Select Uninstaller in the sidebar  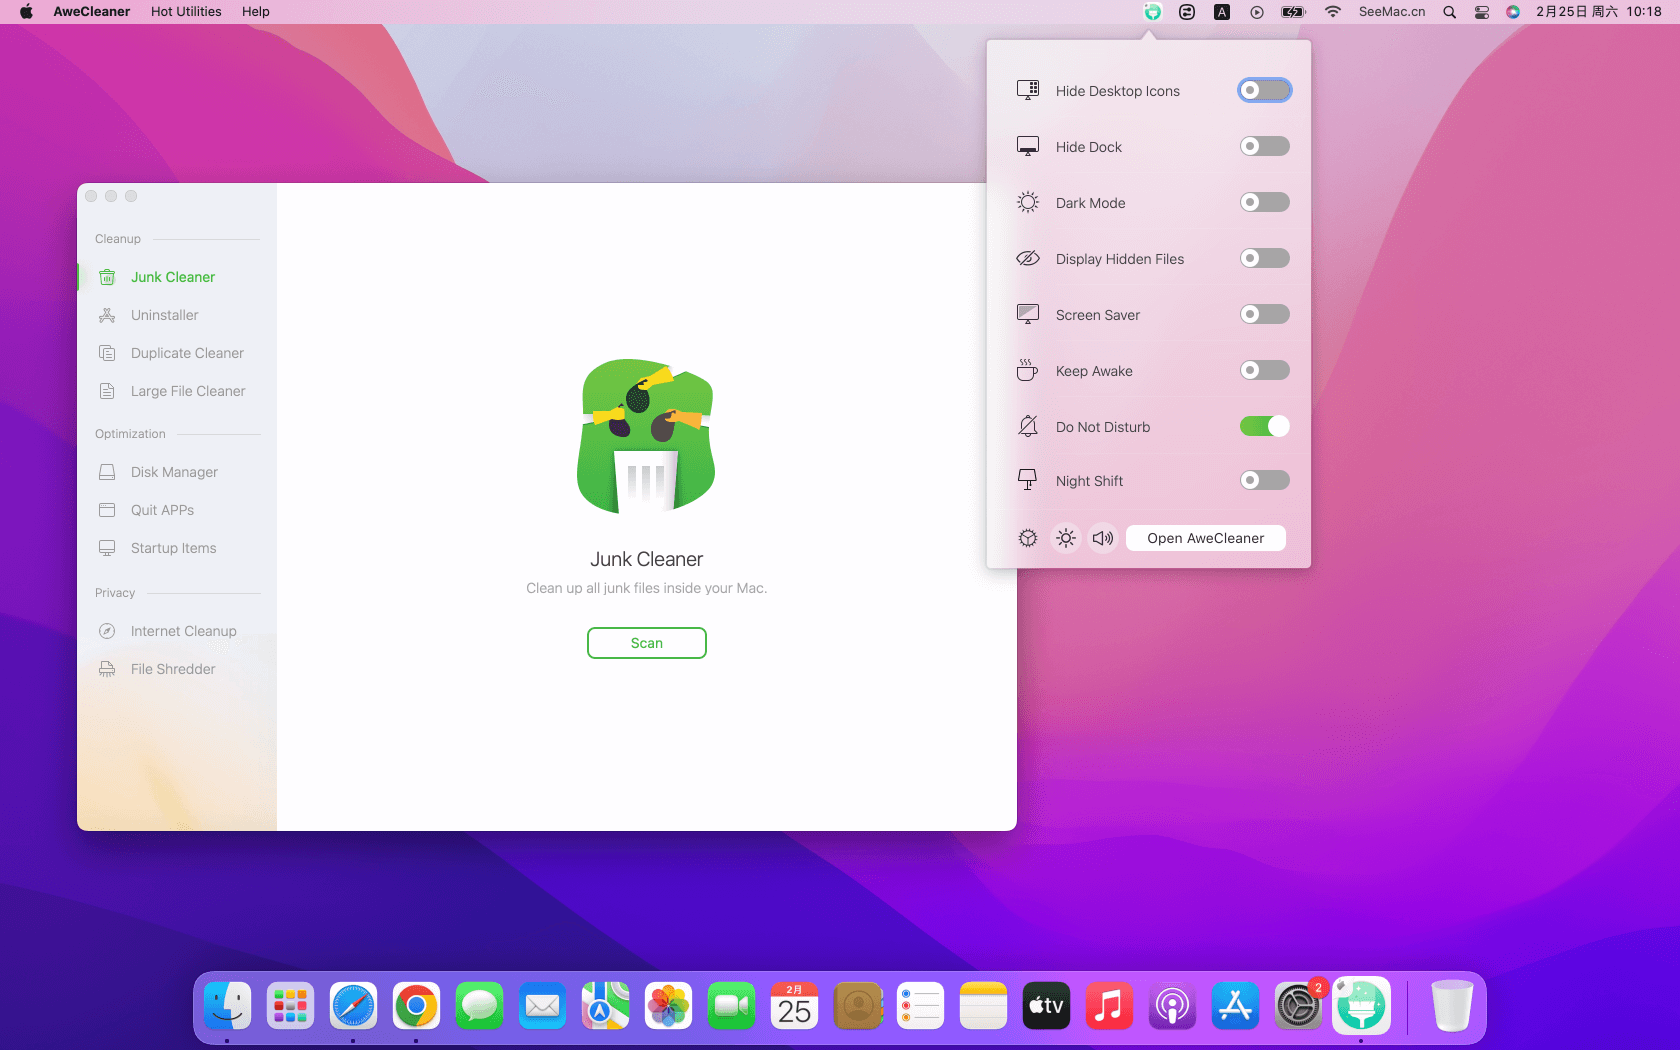tap(164, 315)
